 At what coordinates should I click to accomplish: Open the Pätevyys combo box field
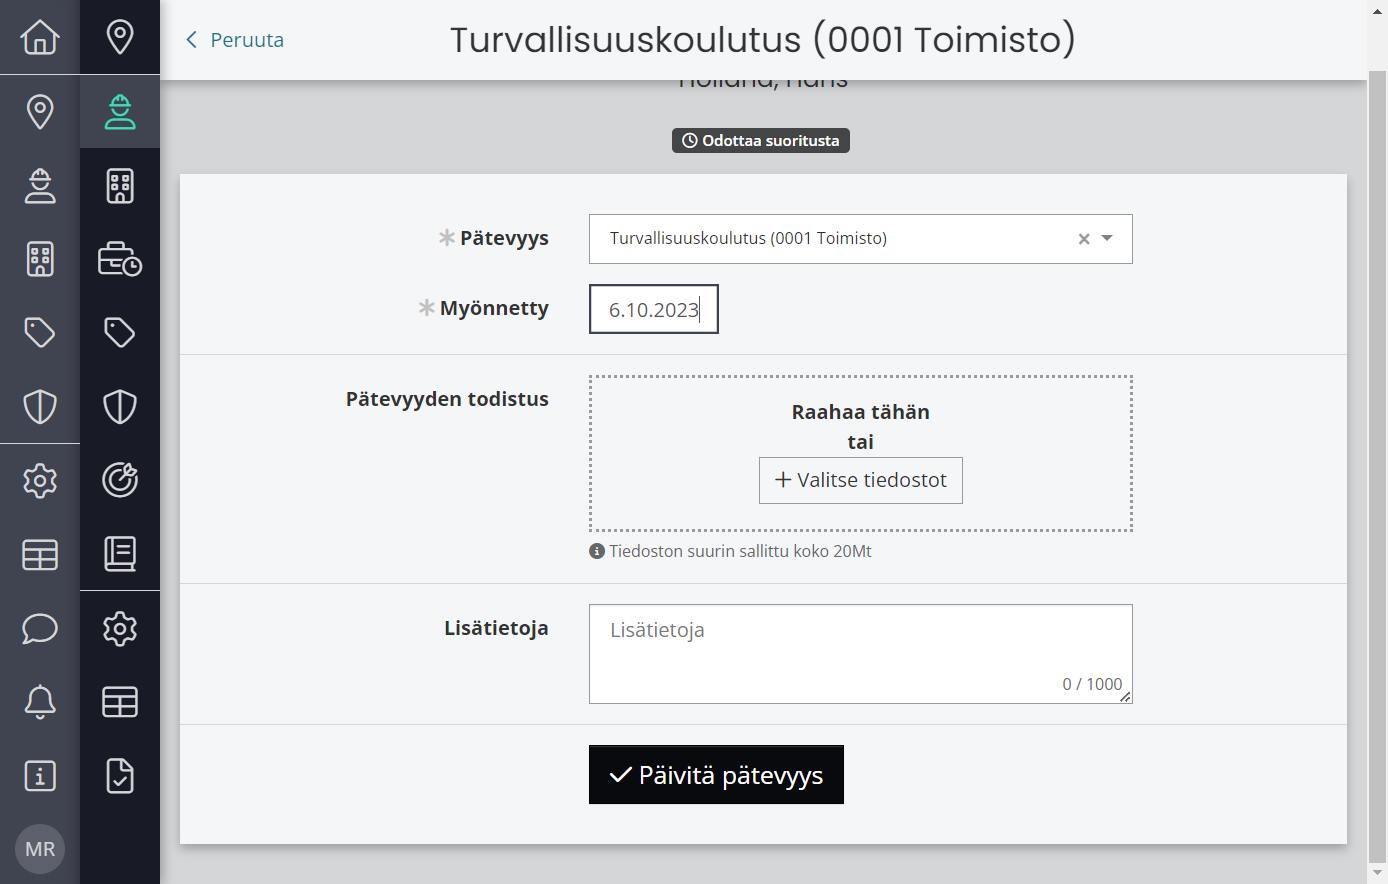861,239
